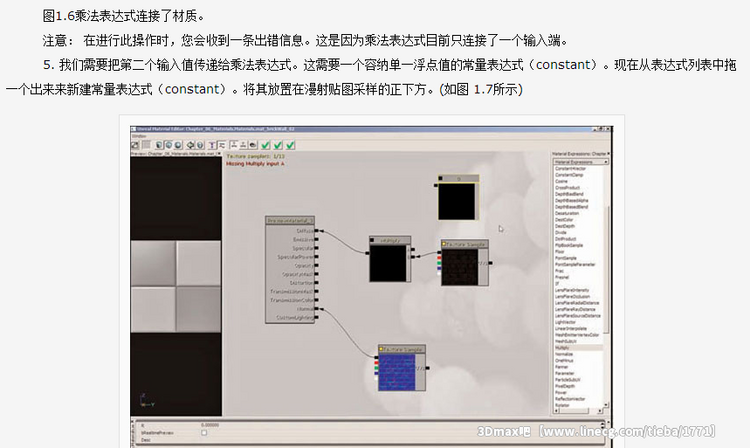Click the green channel output of the dark Texture Sample
Image resolution: width=750 pixels, height=448 pixels.
pos(439,263)
